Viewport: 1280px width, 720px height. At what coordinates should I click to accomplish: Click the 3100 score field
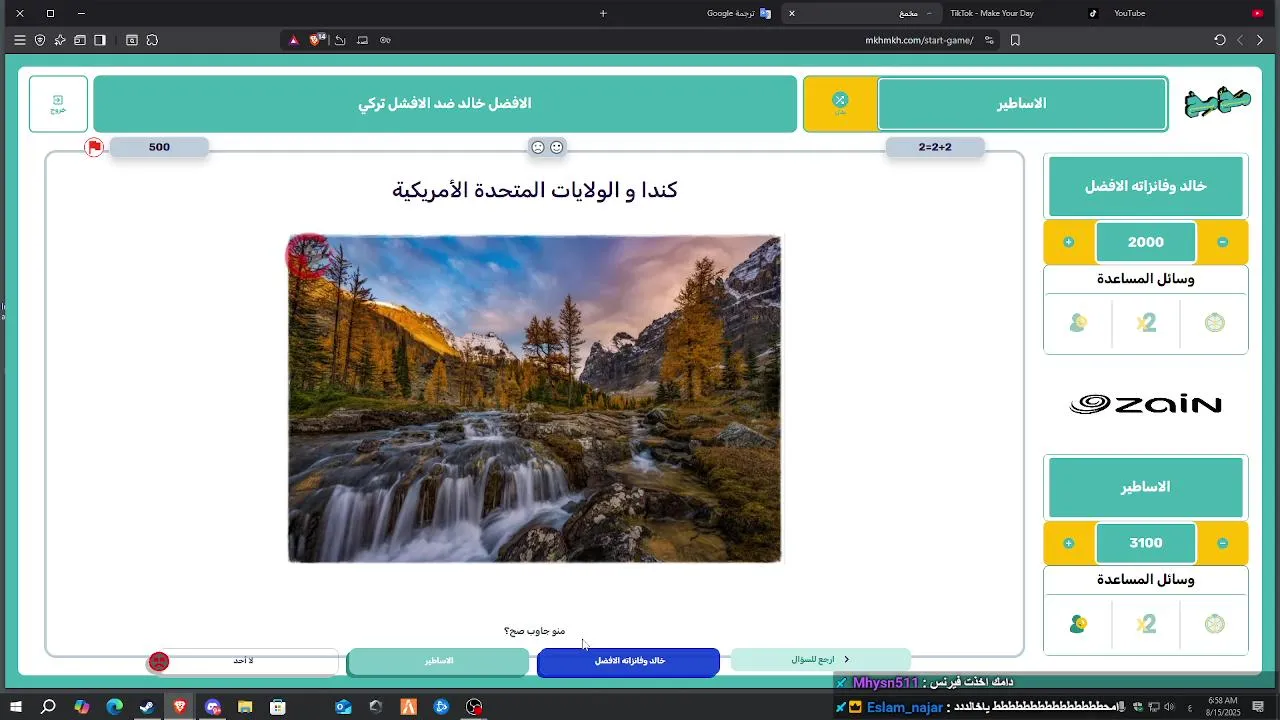[x=1146, y=543]
